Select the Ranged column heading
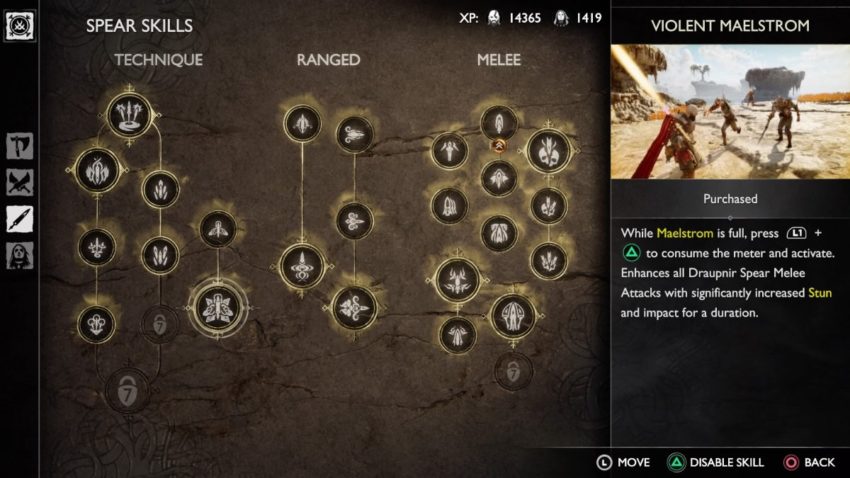This screenshot has height=478, width=850. coord(329,60)
